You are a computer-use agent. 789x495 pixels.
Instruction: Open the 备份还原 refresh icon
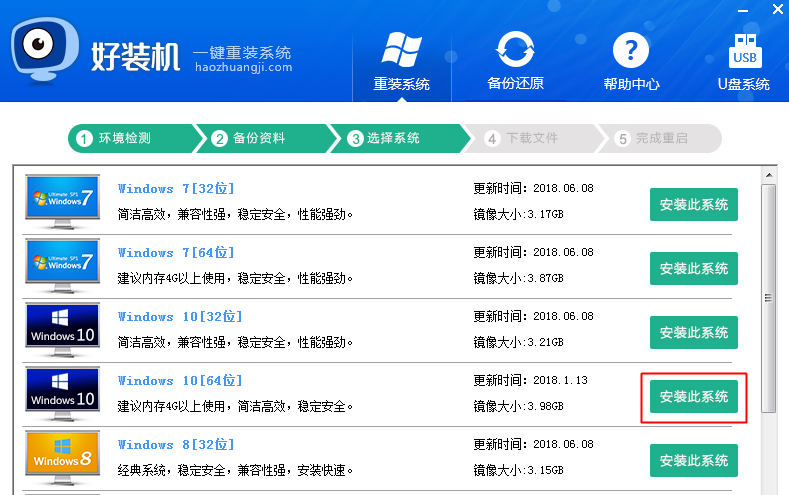(x=515, y=49)
